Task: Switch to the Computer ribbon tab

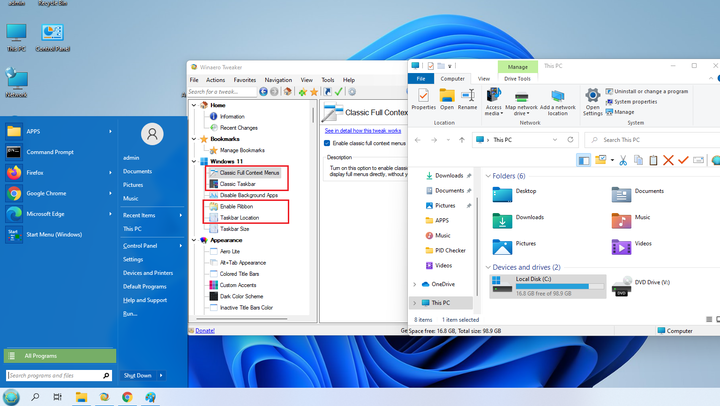Action: pyautogui.click(x=452, y=79)
